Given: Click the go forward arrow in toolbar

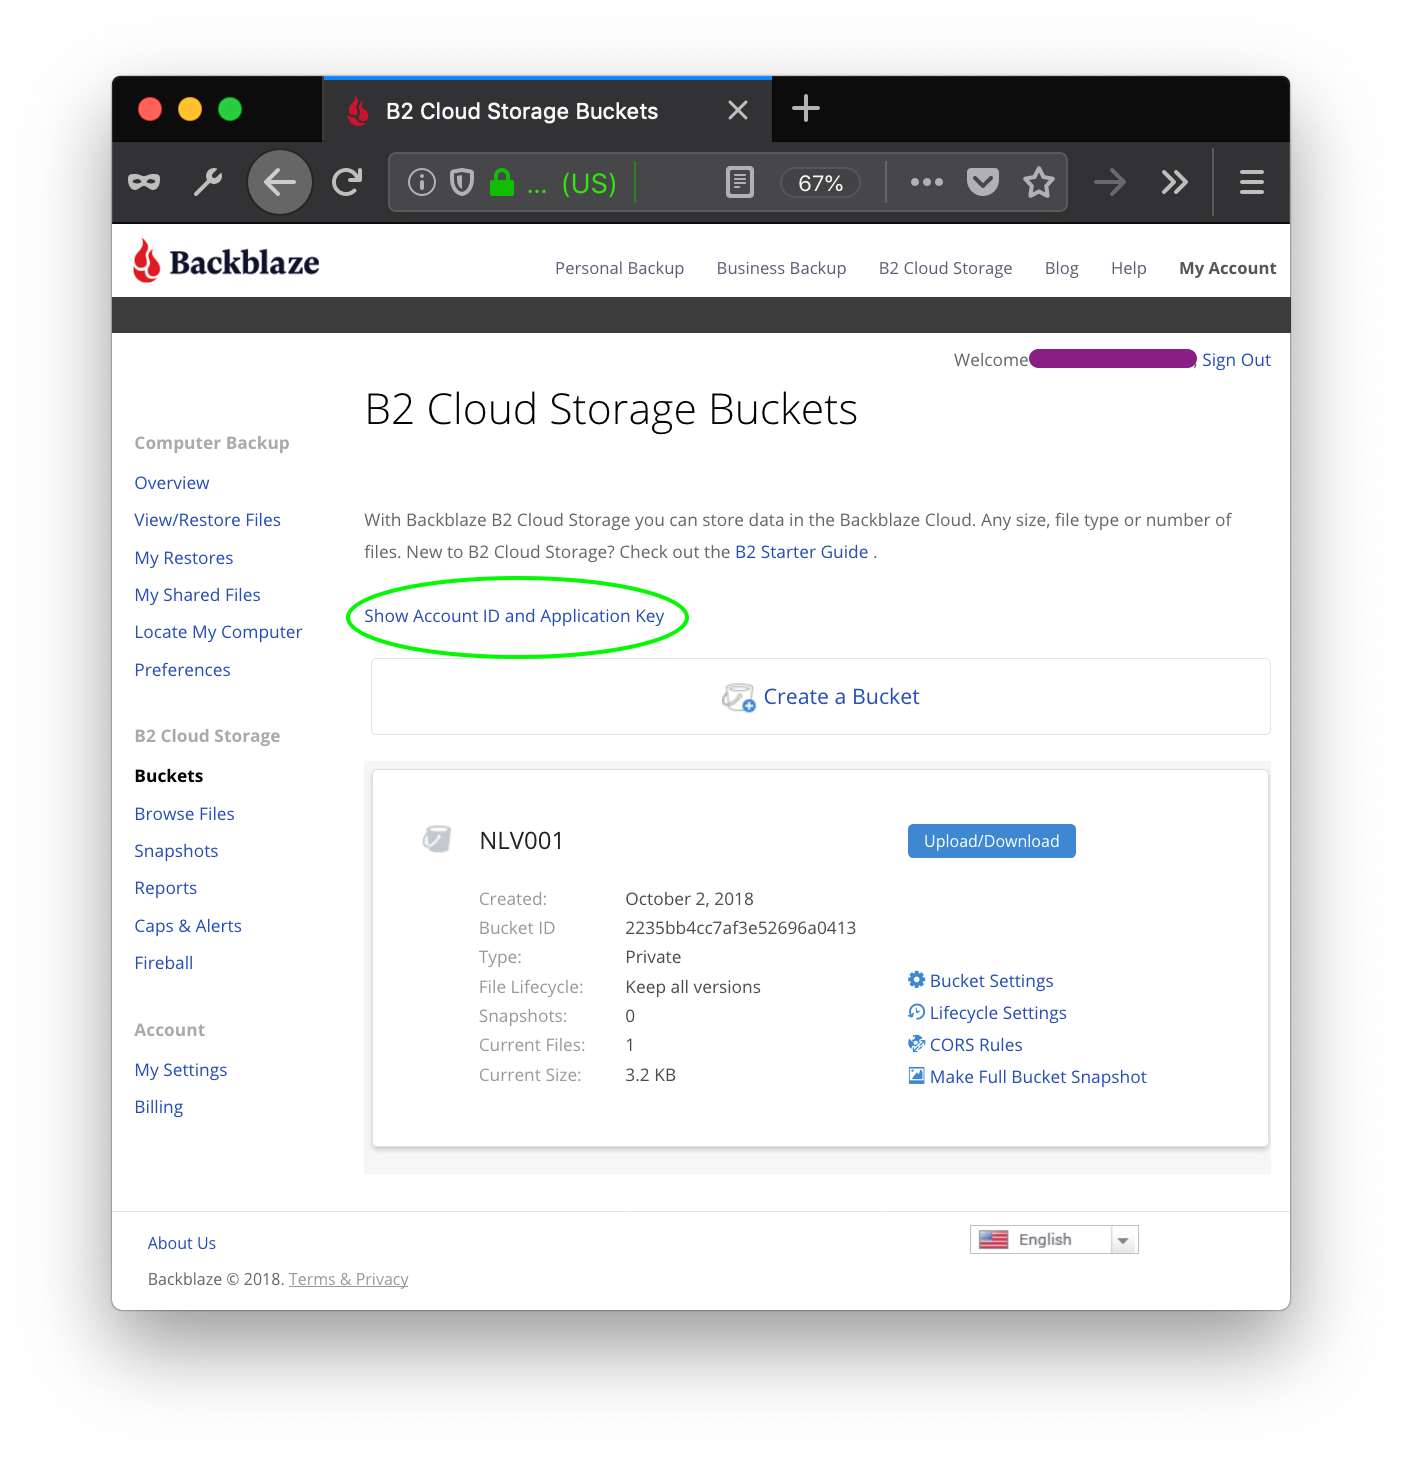Looking at the screenshot, I should pos(1110,182).
